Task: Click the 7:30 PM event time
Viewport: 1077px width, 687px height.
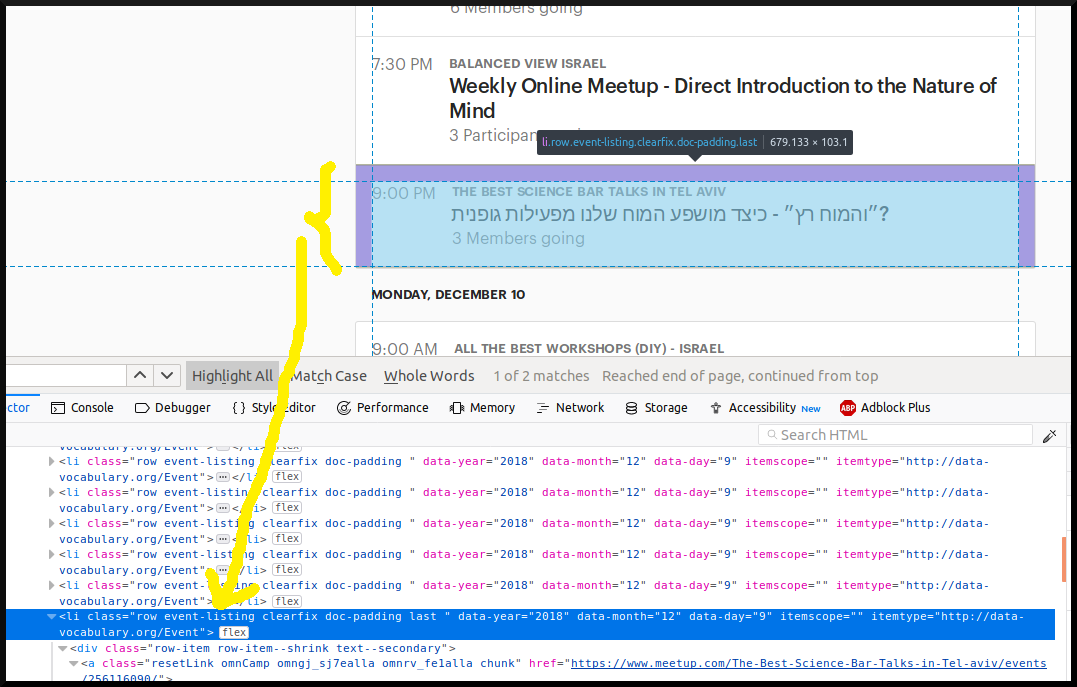Action: pyautogui.click(x=402, y=64)
